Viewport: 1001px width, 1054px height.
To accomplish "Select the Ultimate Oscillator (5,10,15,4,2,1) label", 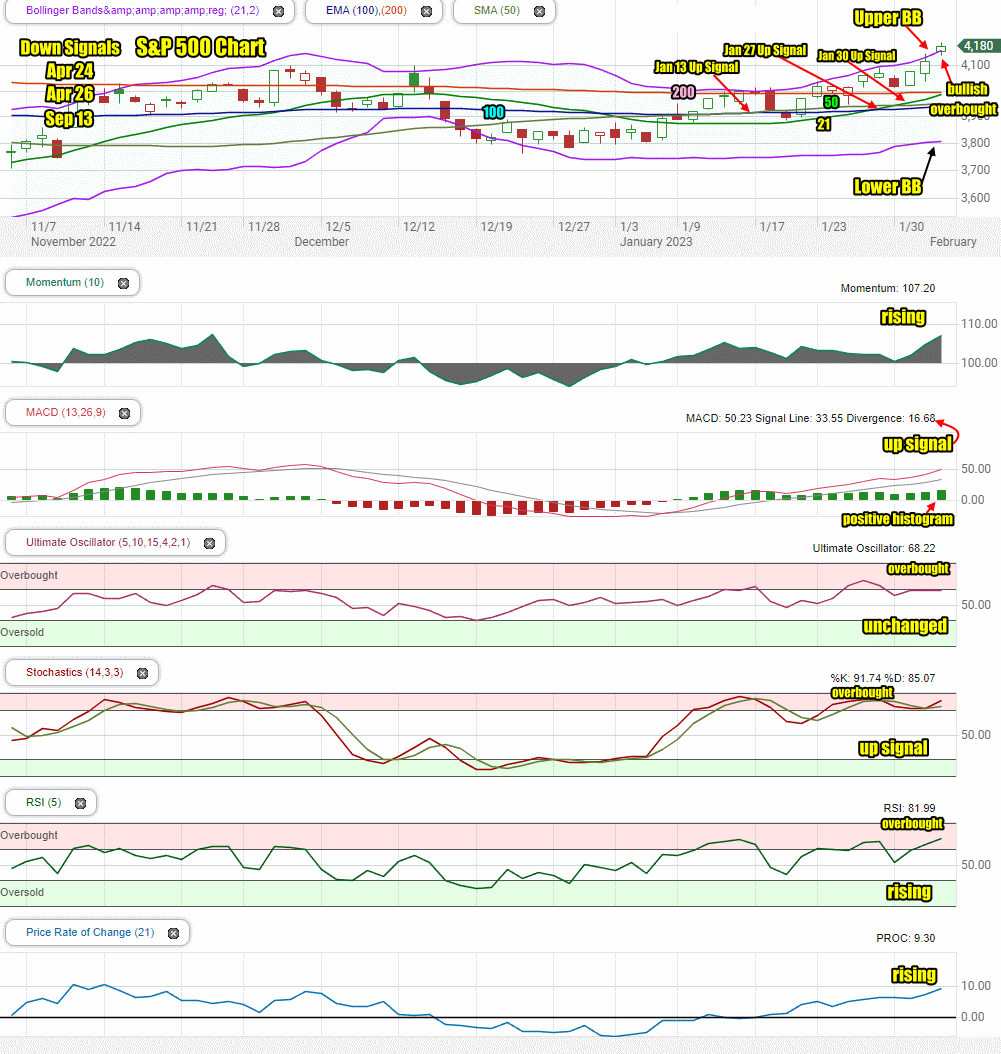I will [108, 542].
